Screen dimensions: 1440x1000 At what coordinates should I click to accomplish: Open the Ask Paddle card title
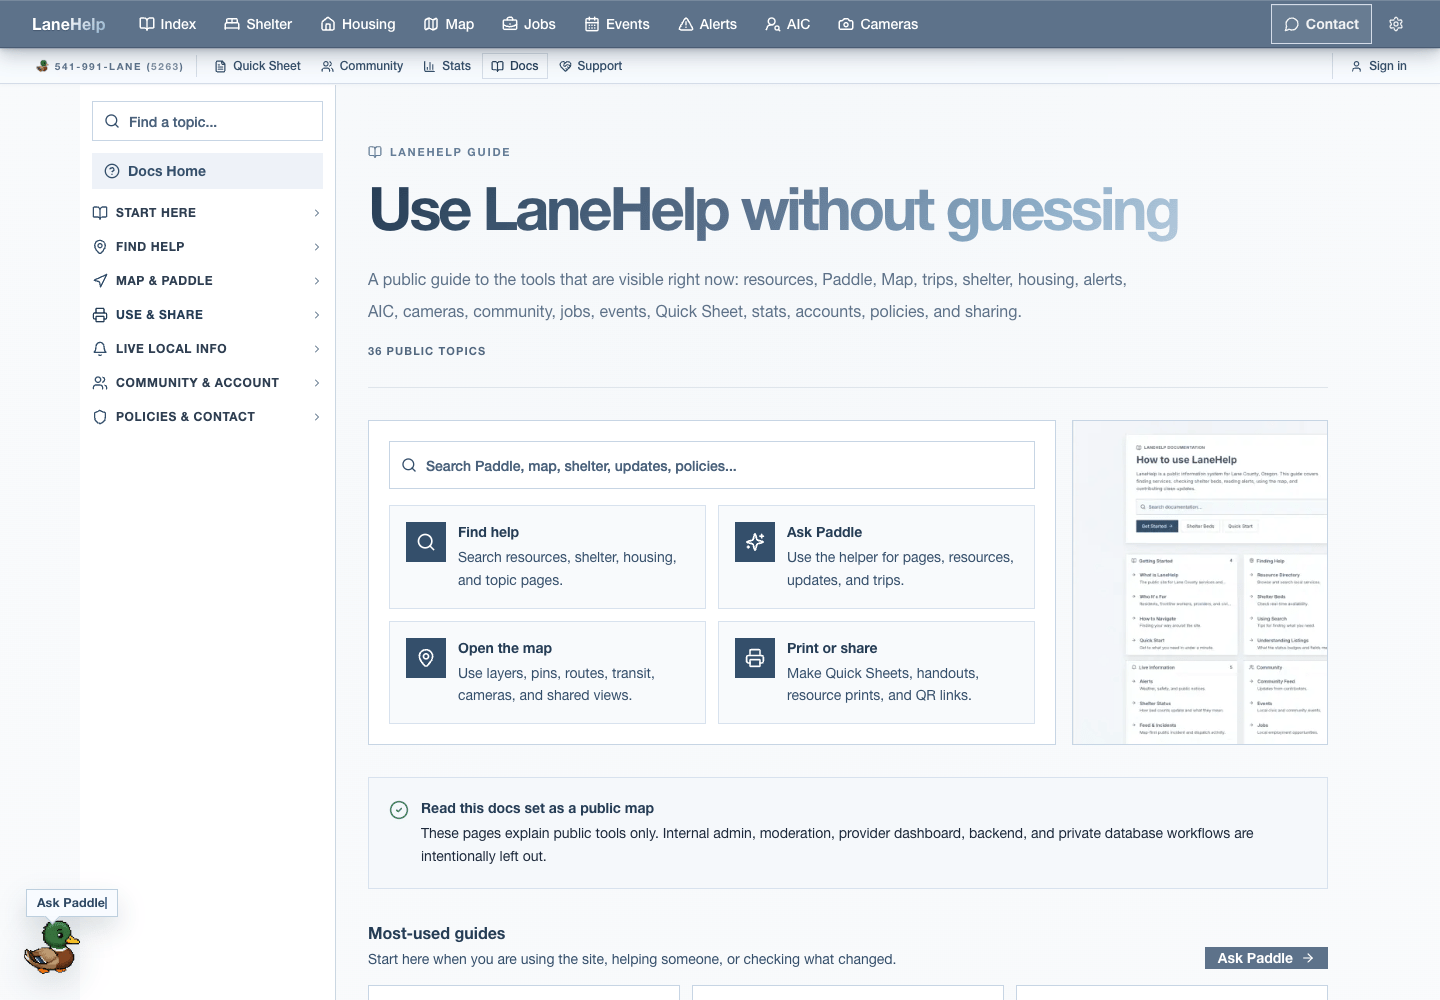(824, 532)
